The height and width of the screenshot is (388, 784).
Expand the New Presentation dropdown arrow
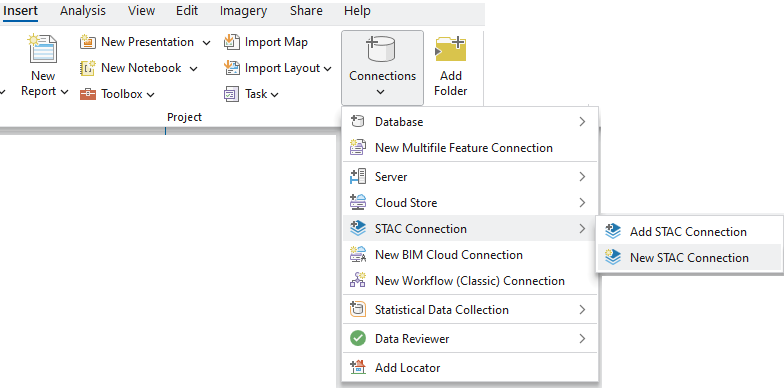tap(206, 43)
